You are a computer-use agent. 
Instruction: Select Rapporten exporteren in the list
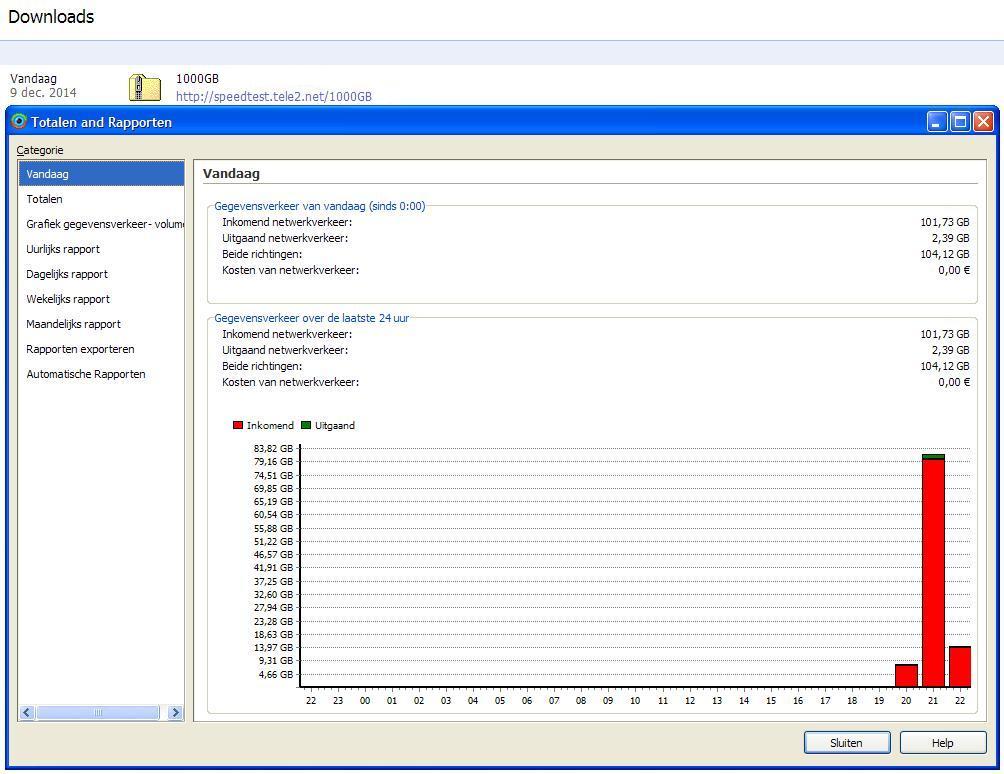click(x=80, y=349)
